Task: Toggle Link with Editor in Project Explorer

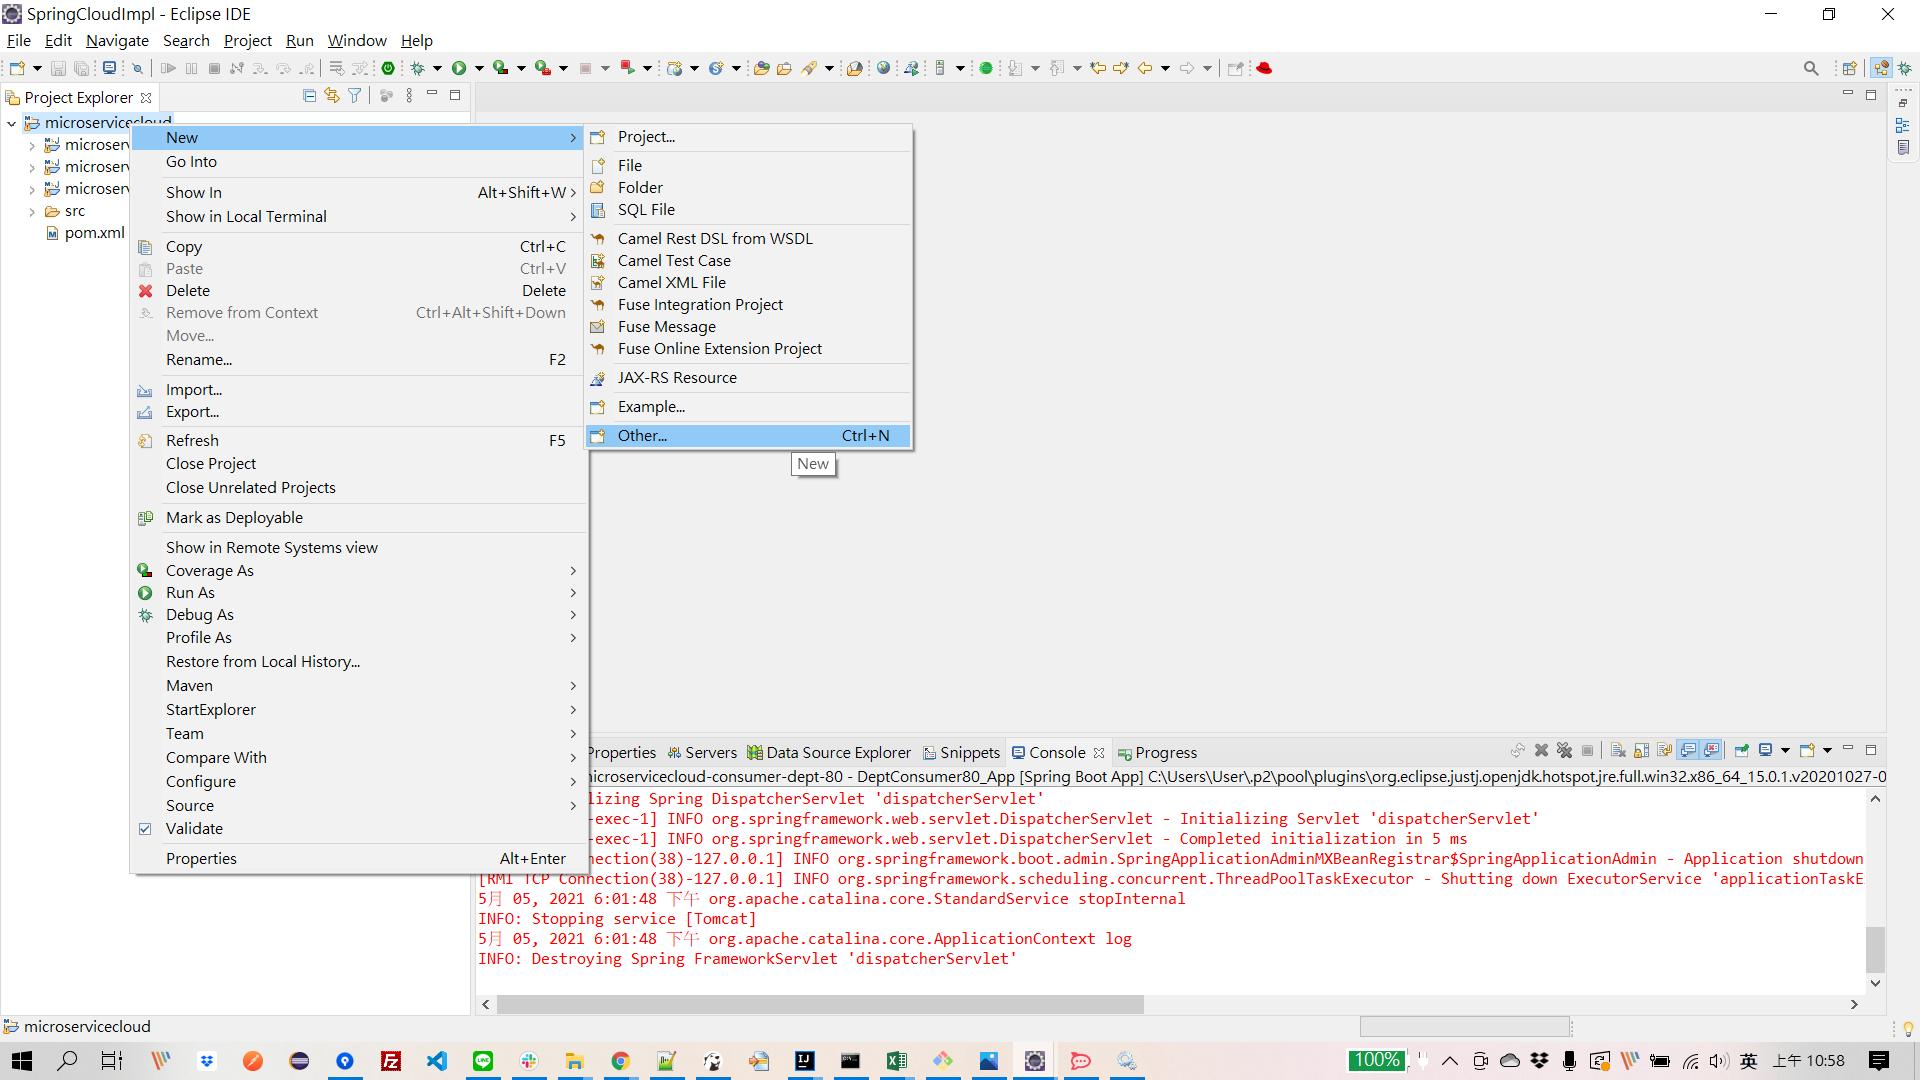Action: (331, 96)
